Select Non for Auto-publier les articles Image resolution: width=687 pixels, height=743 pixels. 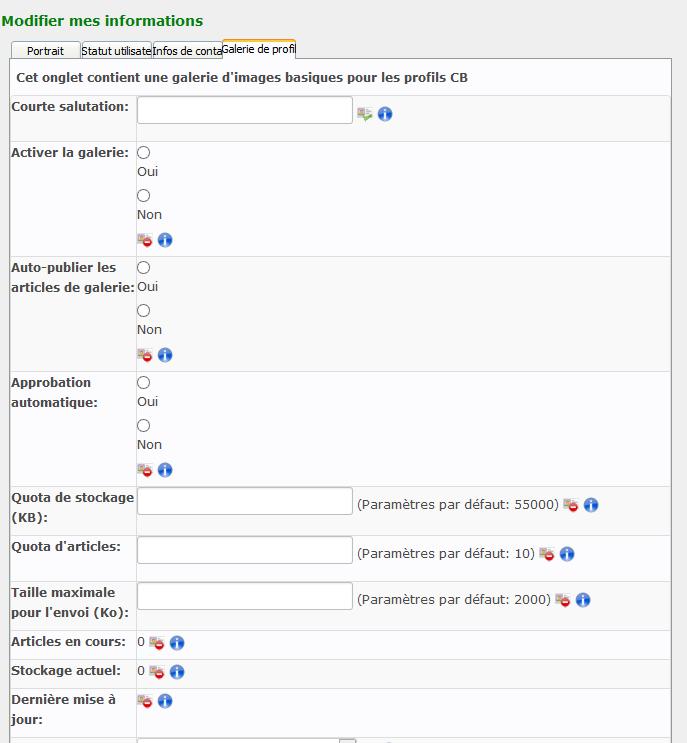click(144, 311)
